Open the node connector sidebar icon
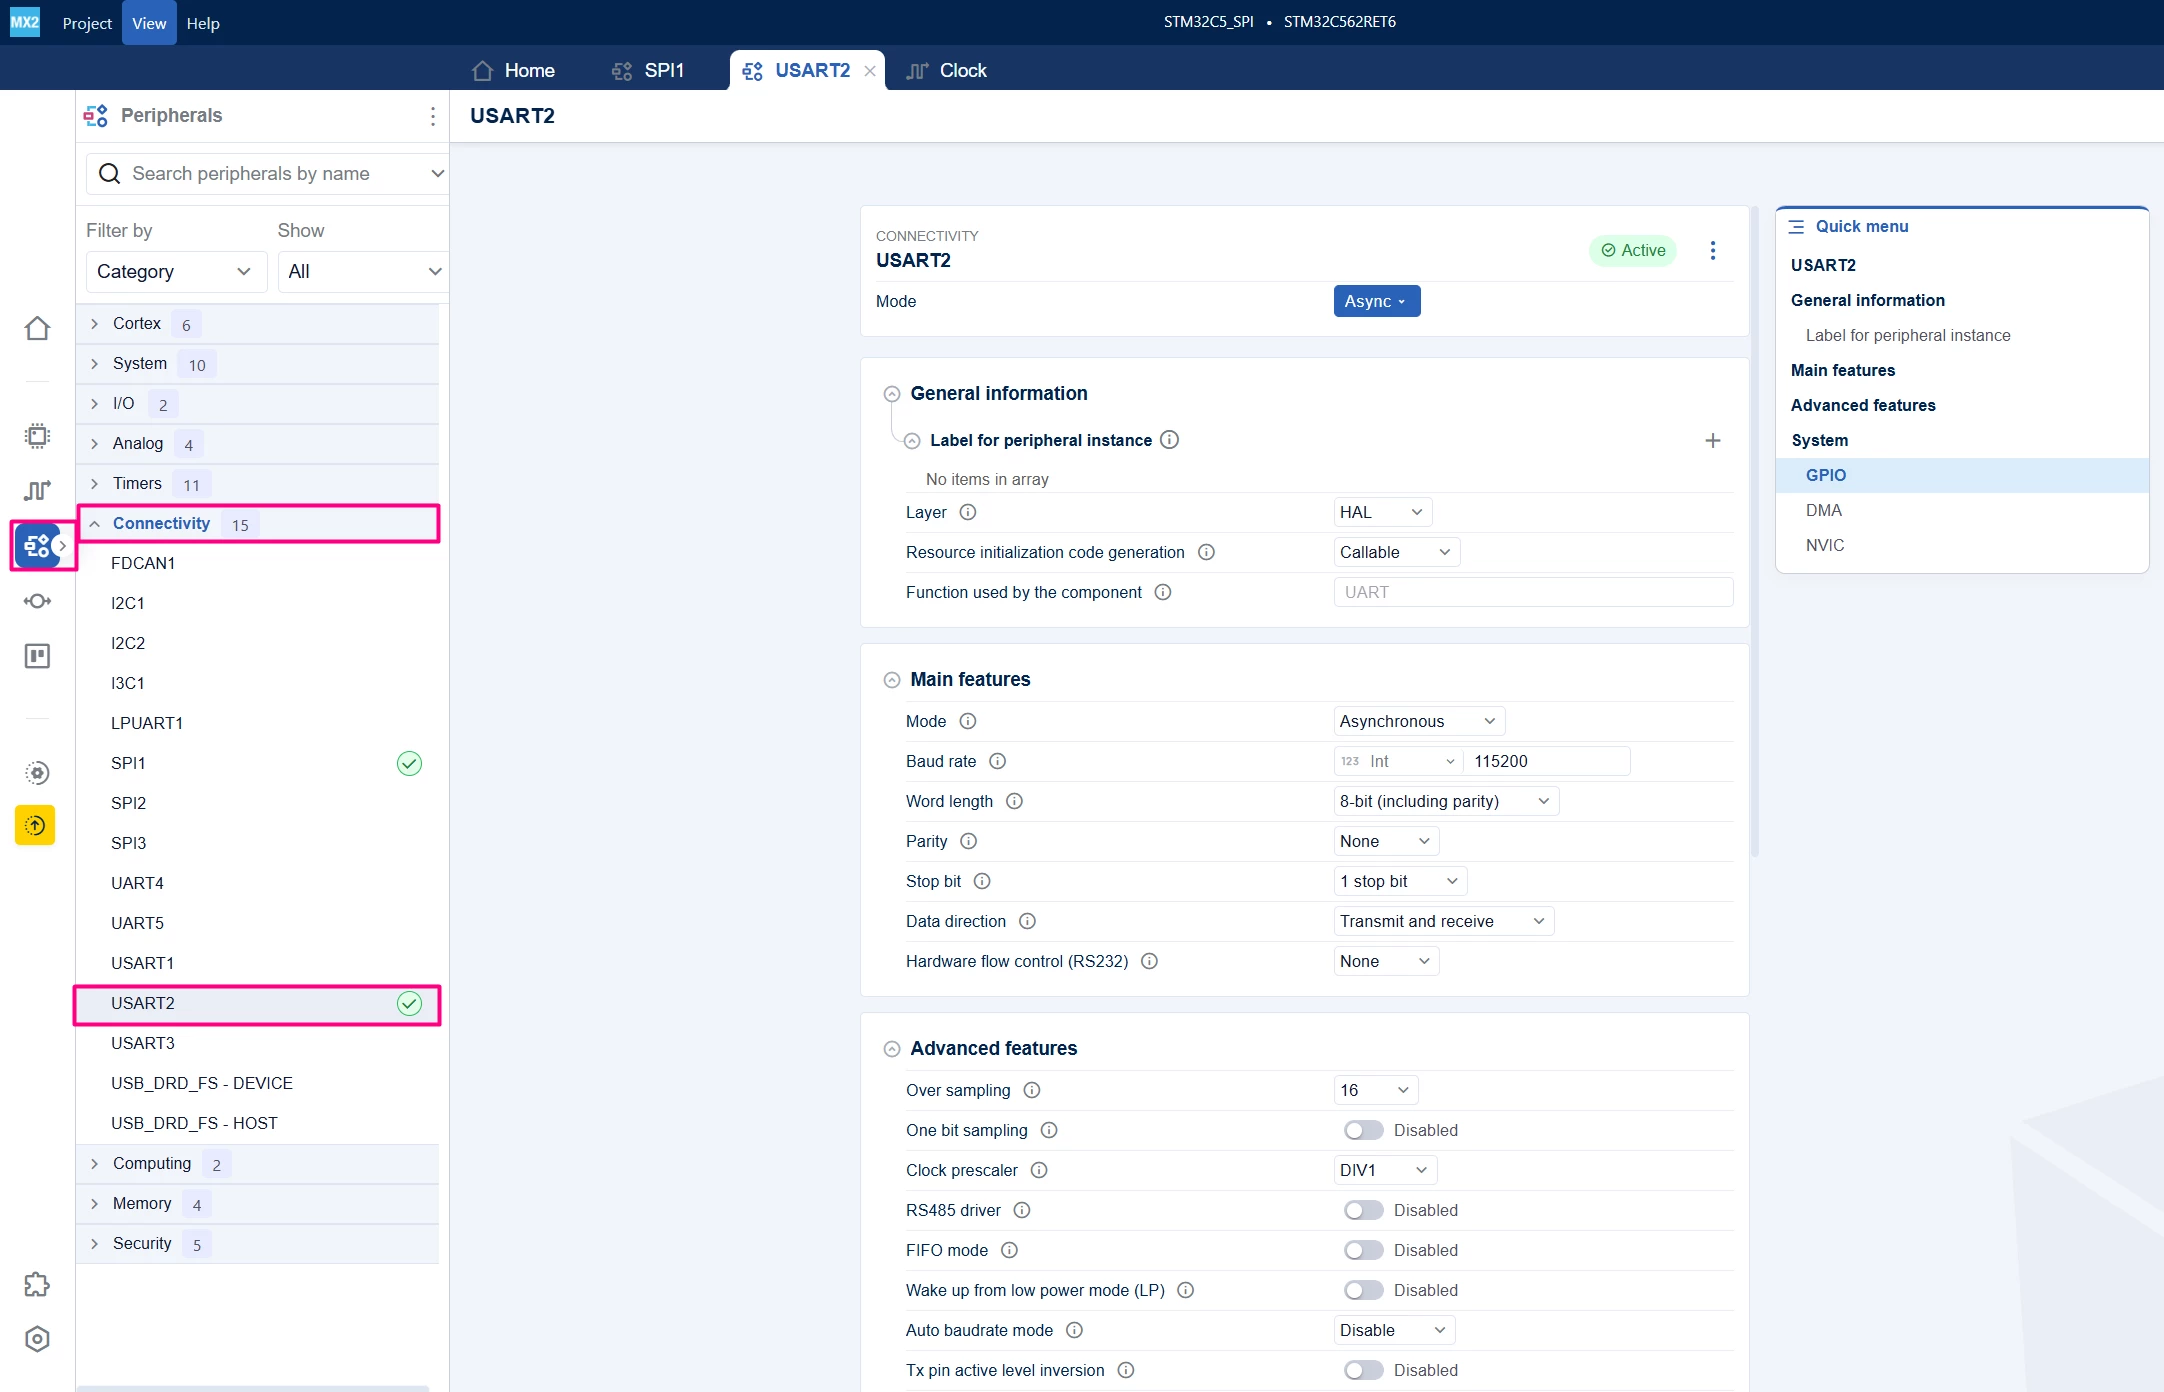2164x1392 pixels. point(37,601)
